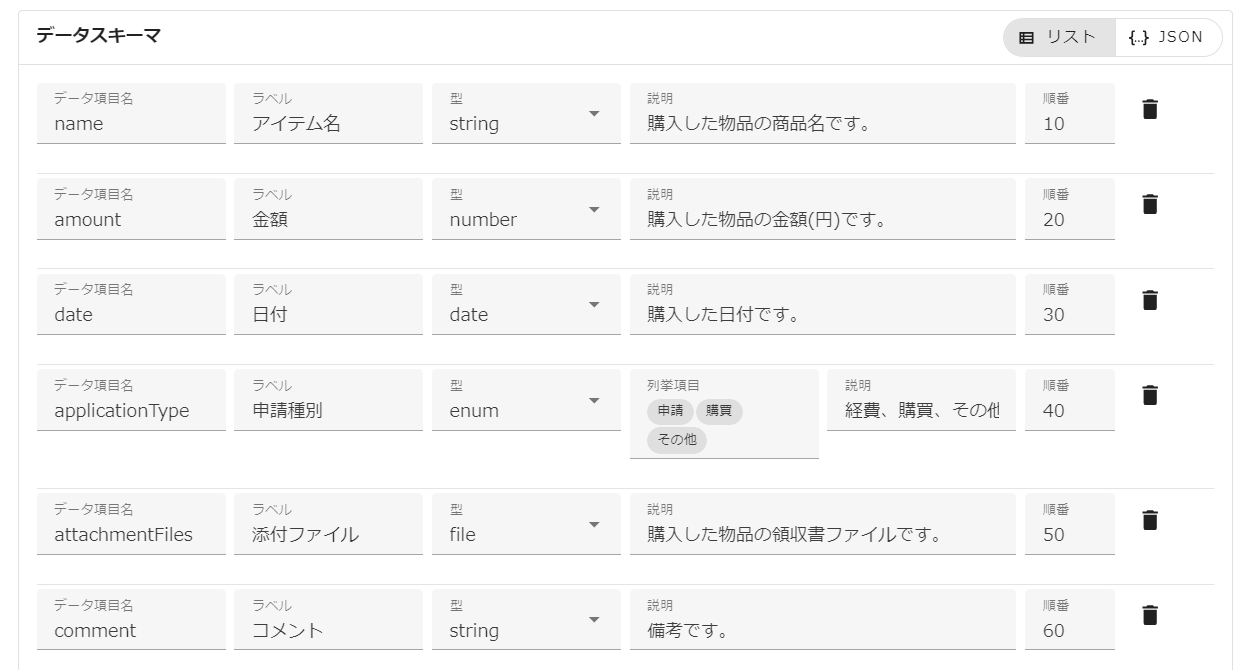
Task: Open the type dropdown showing number
Action: click(x=526, y=210)
